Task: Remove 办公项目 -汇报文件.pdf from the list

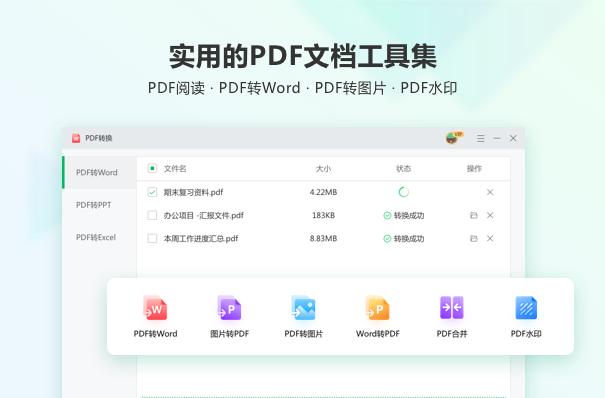Action: point(490,215)
